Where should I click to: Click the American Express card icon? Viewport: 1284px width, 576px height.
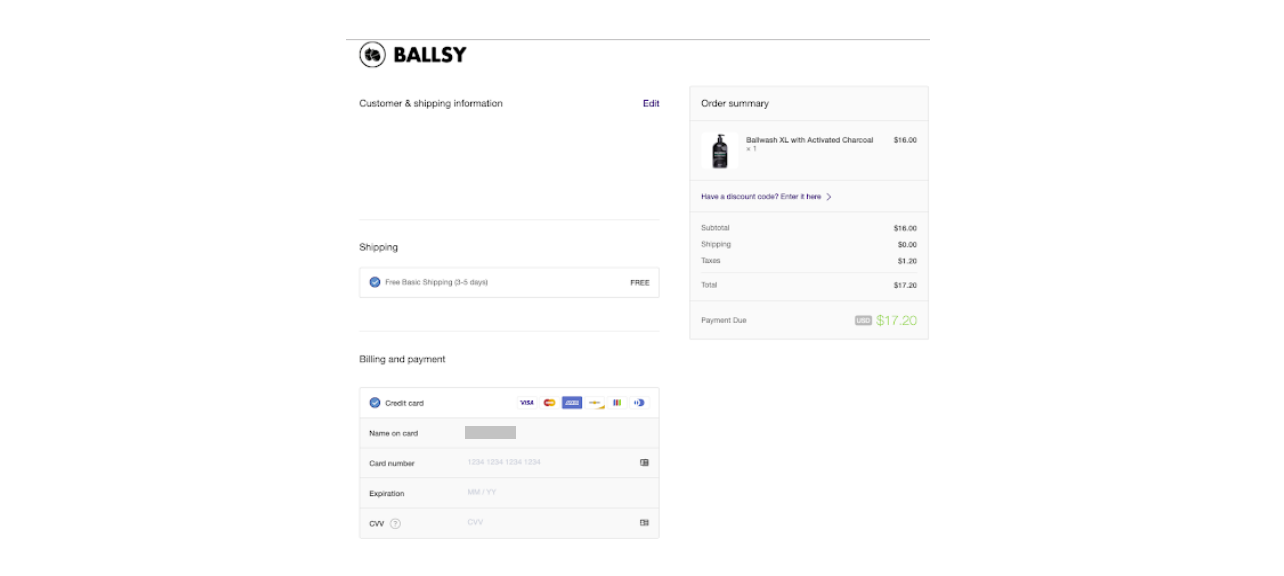coord(572,403)
